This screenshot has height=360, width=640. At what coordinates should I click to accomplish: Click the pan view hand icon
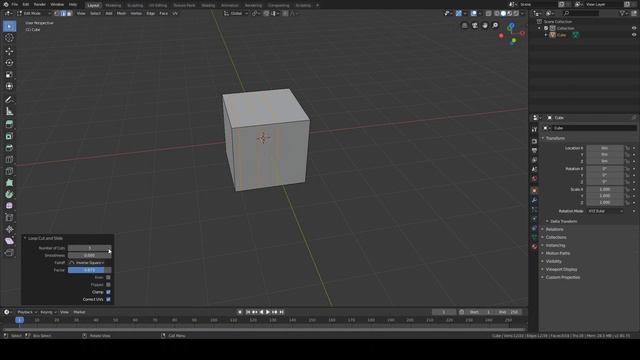tap(485, 25)
